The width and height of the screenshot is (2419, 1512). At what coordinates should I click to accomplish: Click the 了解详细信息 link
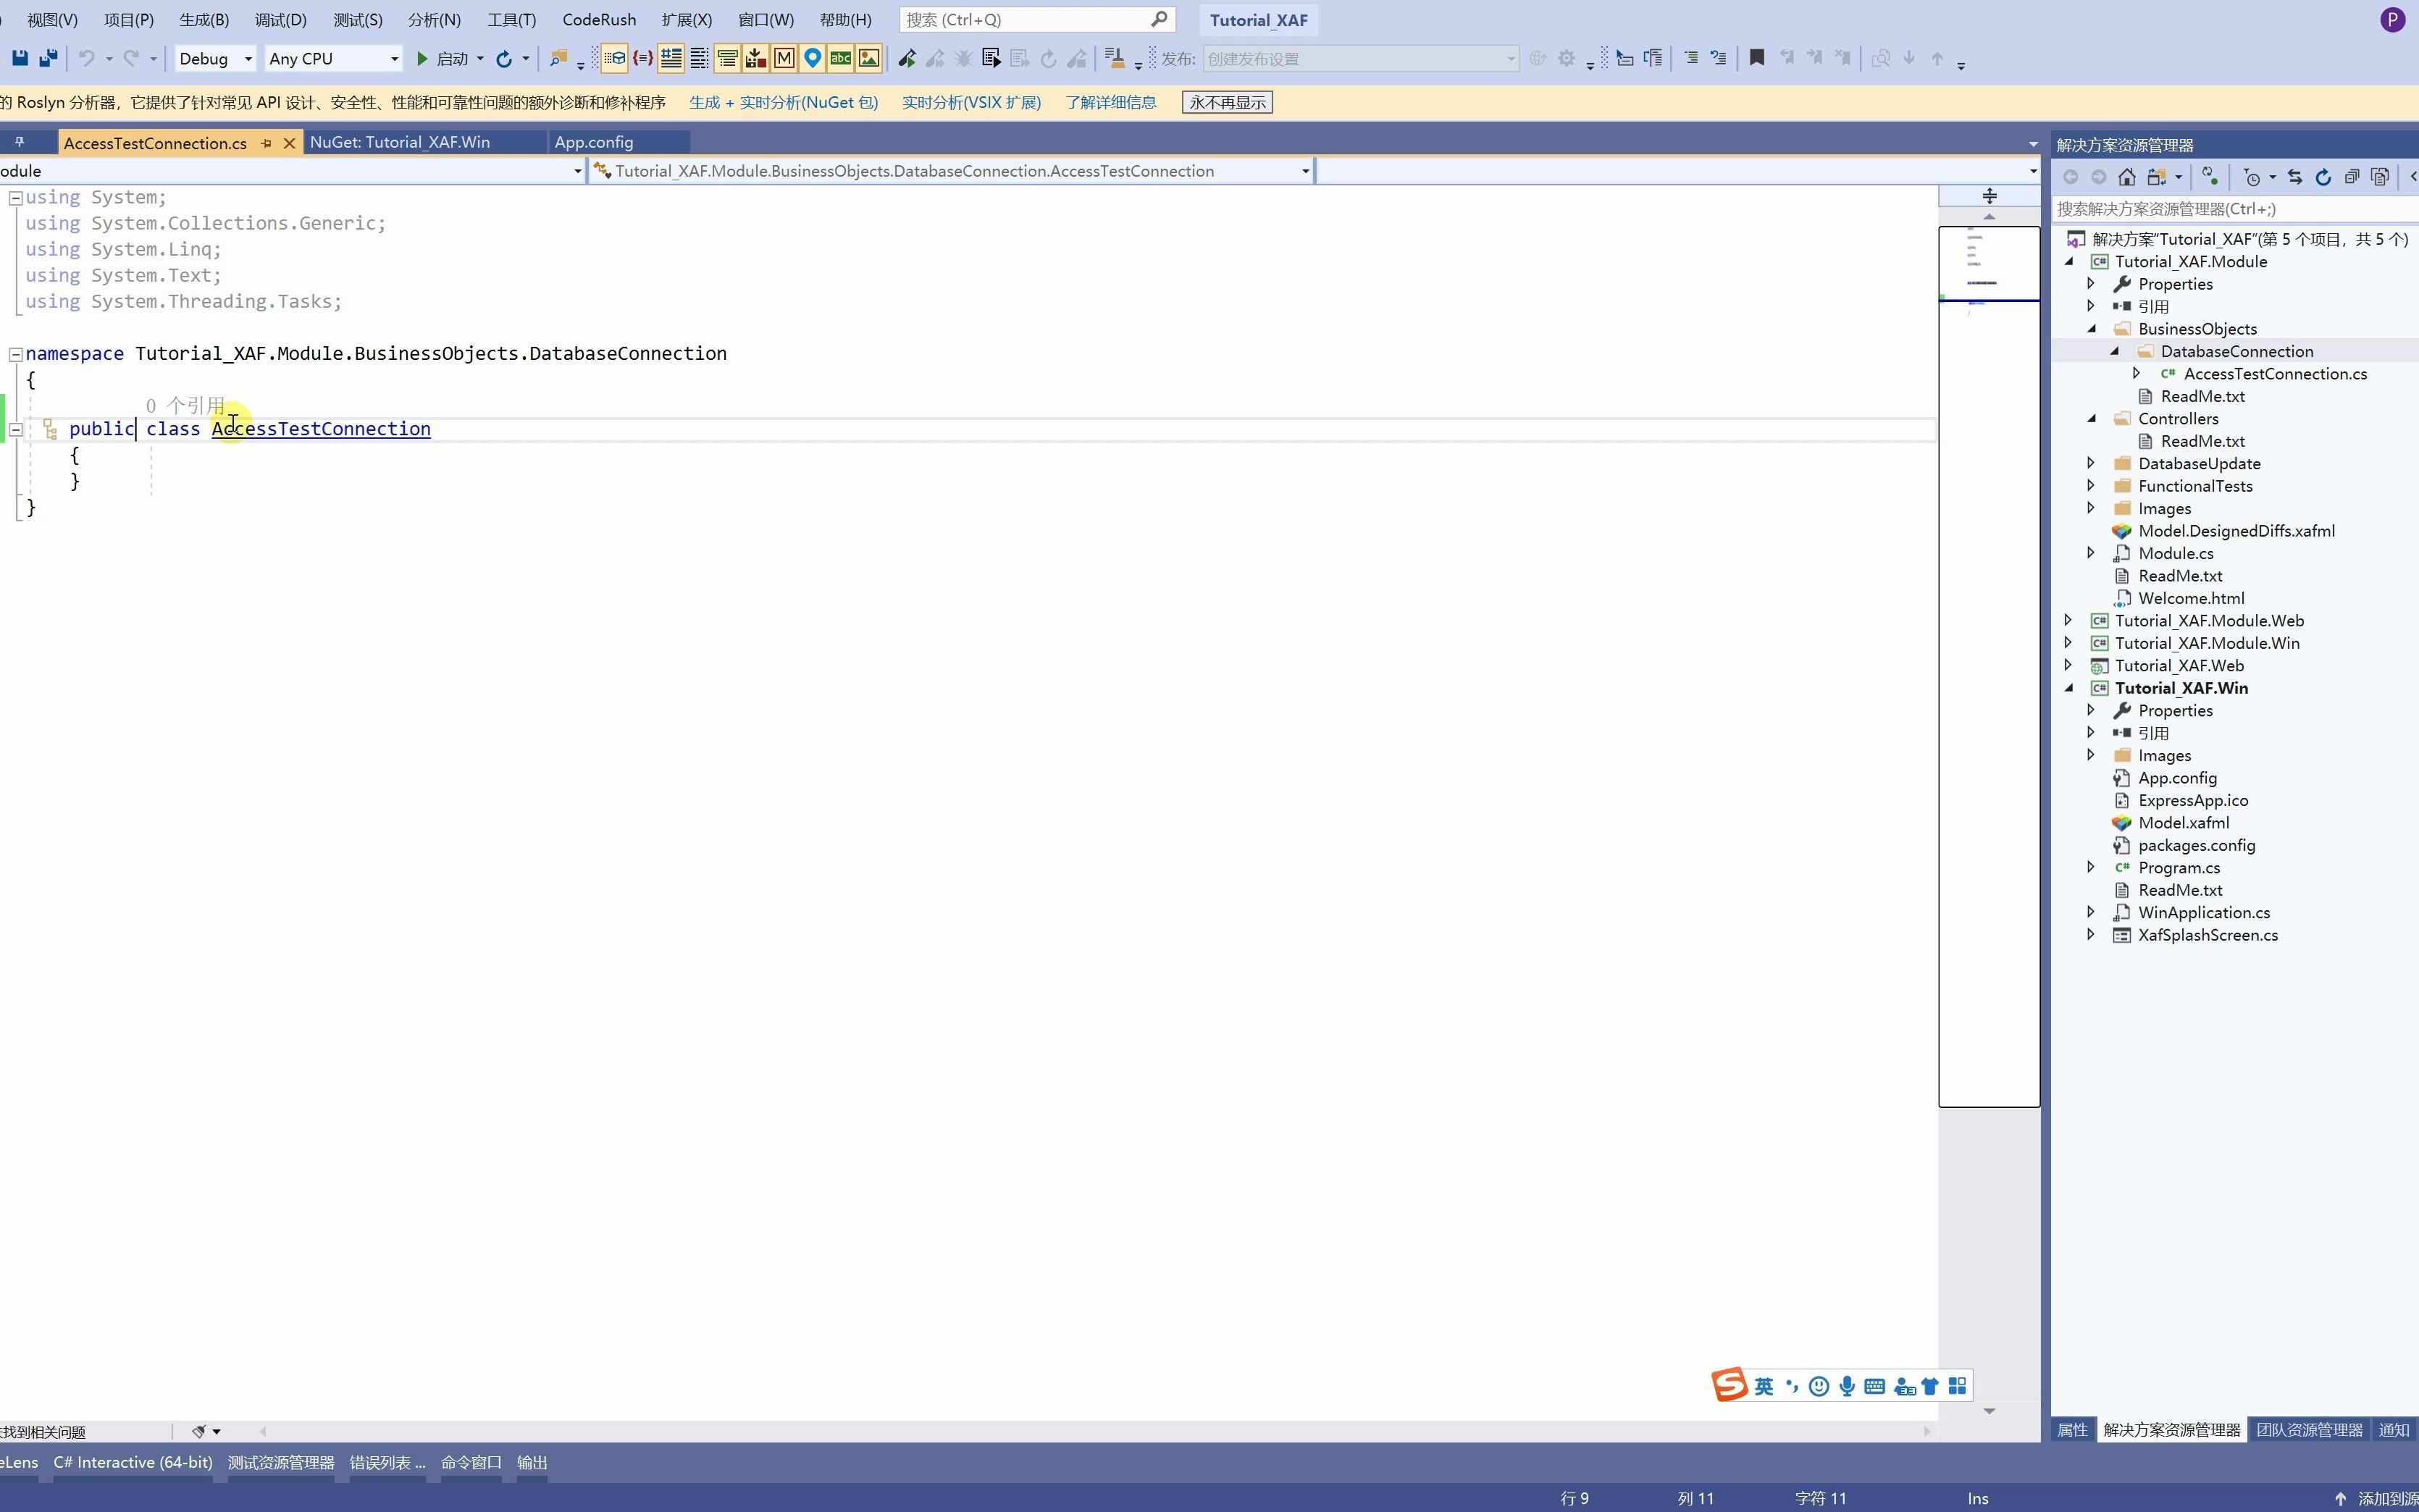point(1111,102)
